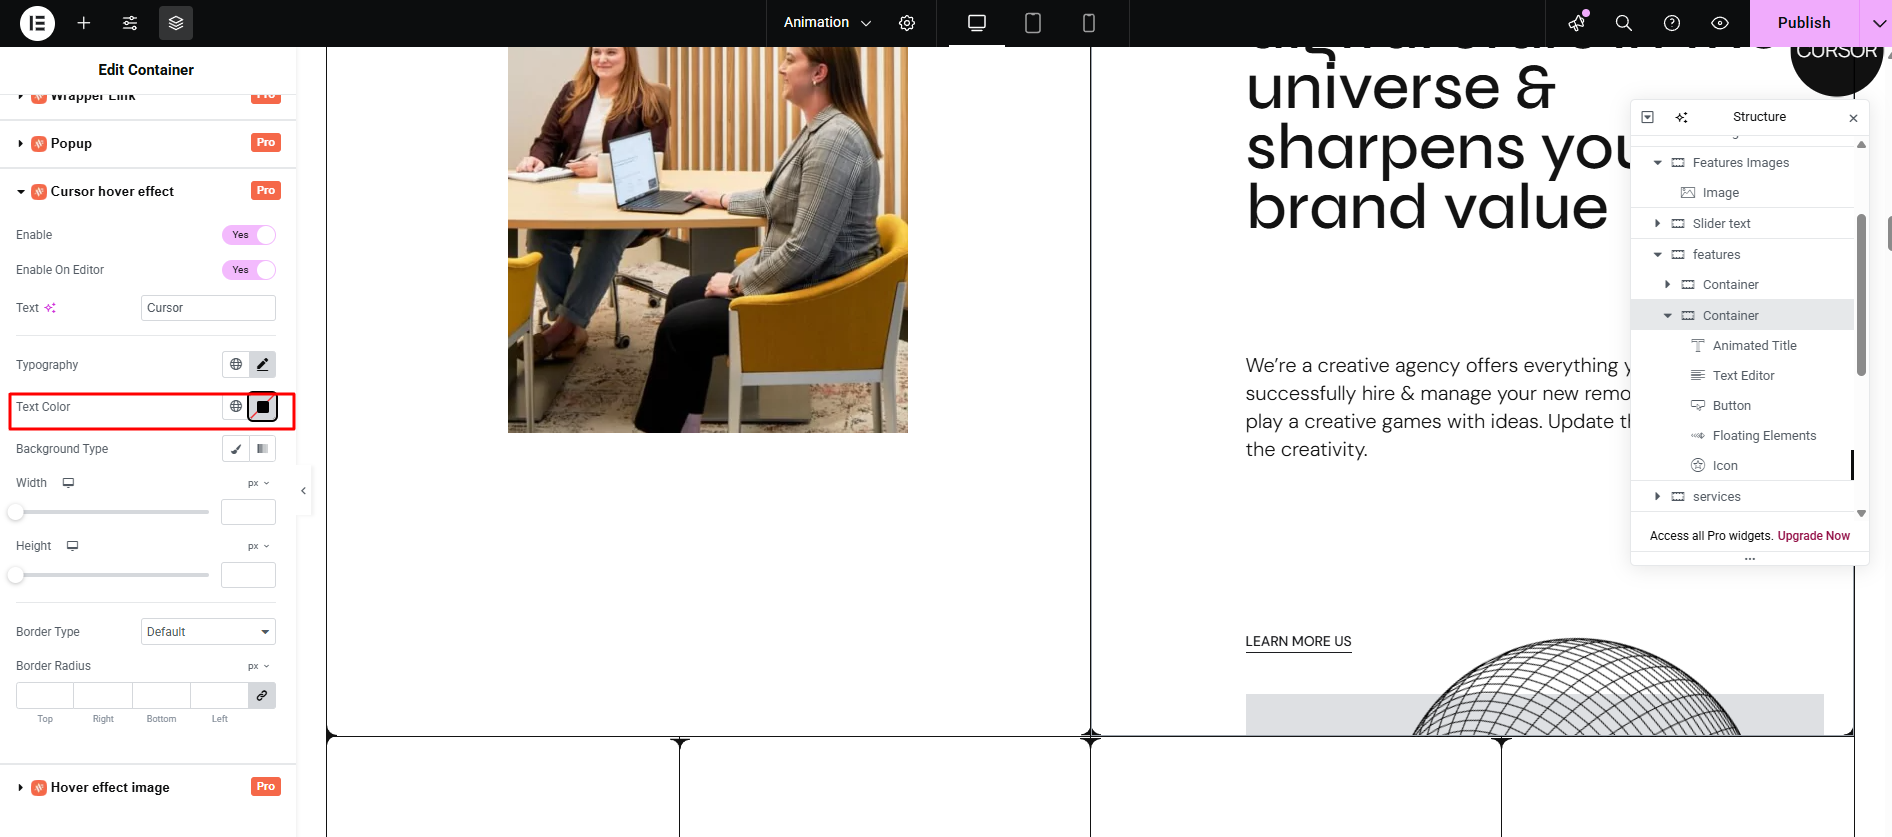Click the Publish button
Viewport: 1892px width, 837px height.
point(1803,23)
